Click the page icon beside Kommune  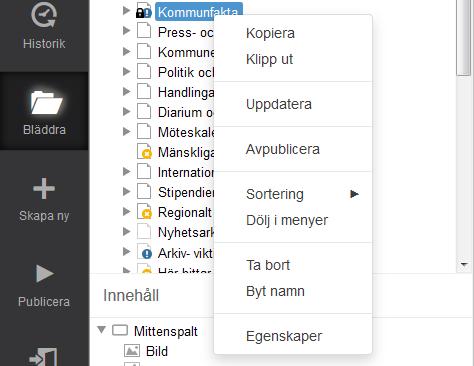144,52
